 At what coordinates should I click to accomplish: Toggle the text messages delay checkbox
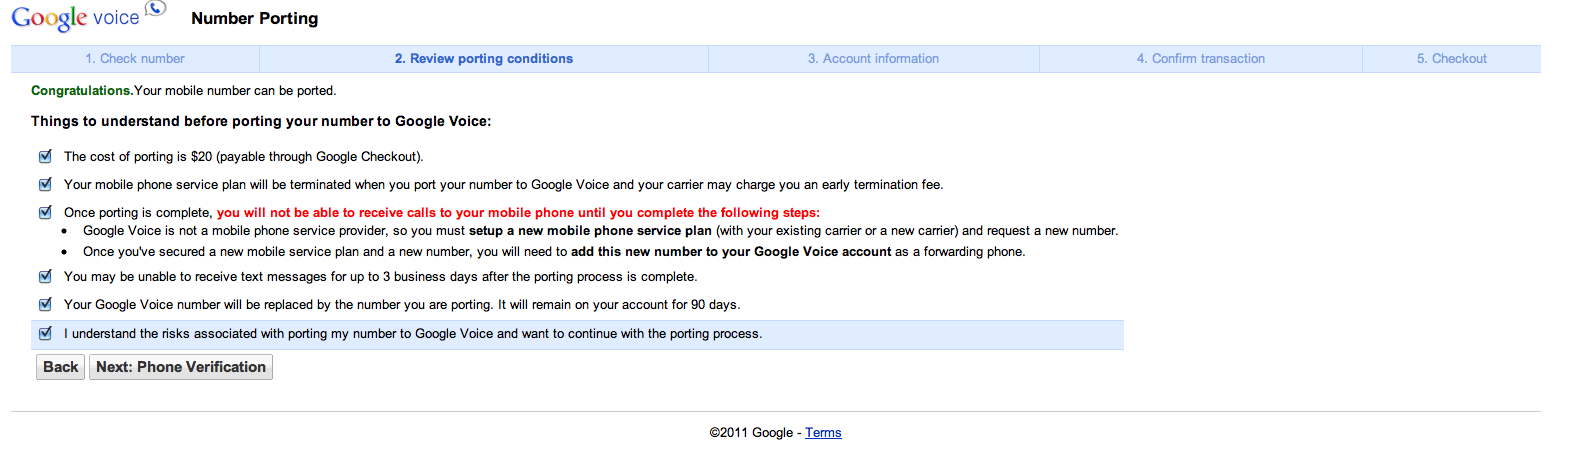45,276
